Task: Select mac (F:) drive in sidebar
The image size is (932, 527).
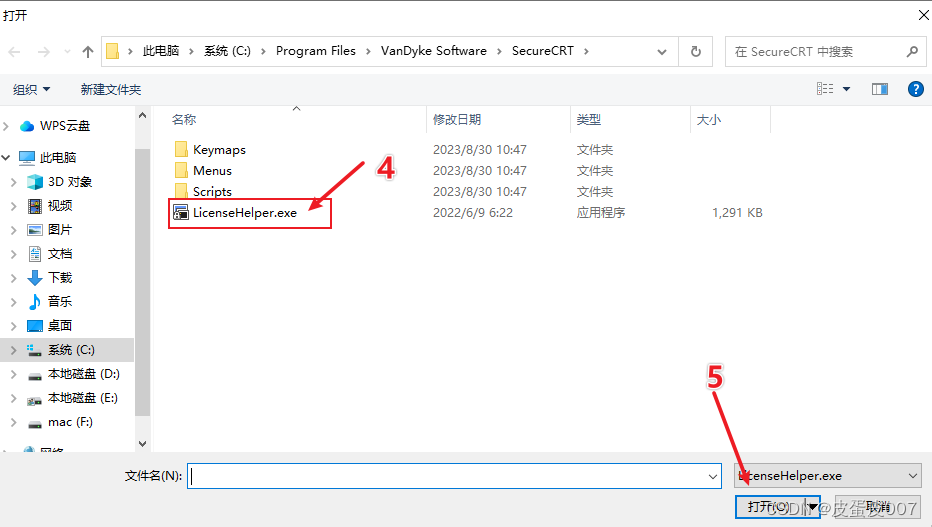Action: coord(70,422)
